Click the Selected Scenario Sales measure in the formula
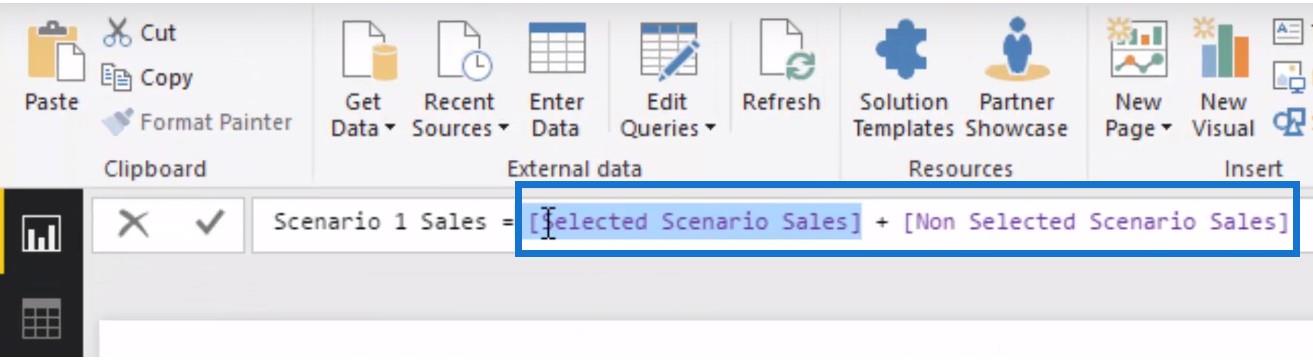The image size is (1313, 360). (x=695, y=222)
